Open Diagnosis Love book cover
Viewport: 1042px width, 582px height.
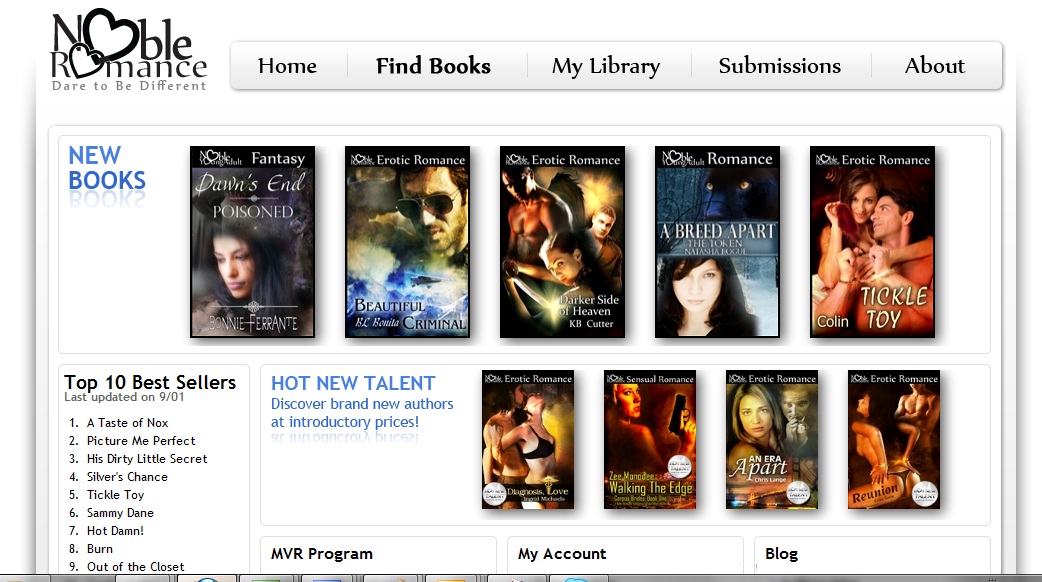pyautogui.click(x=528, y=439)
